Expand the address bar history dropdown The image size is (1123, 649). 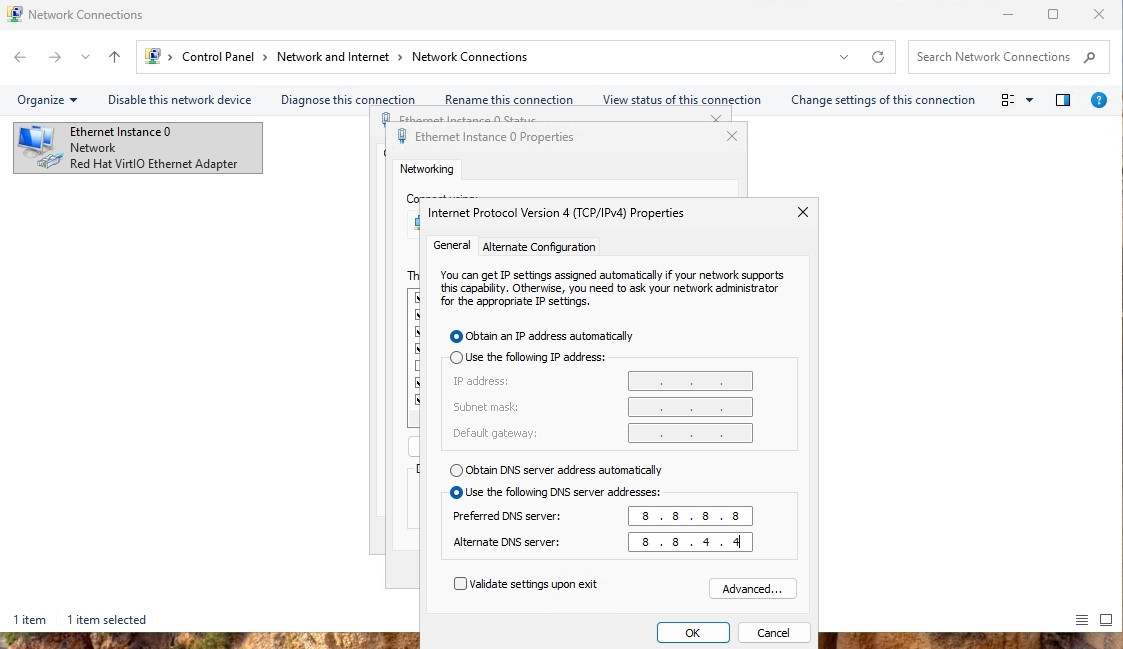[844, 57]
